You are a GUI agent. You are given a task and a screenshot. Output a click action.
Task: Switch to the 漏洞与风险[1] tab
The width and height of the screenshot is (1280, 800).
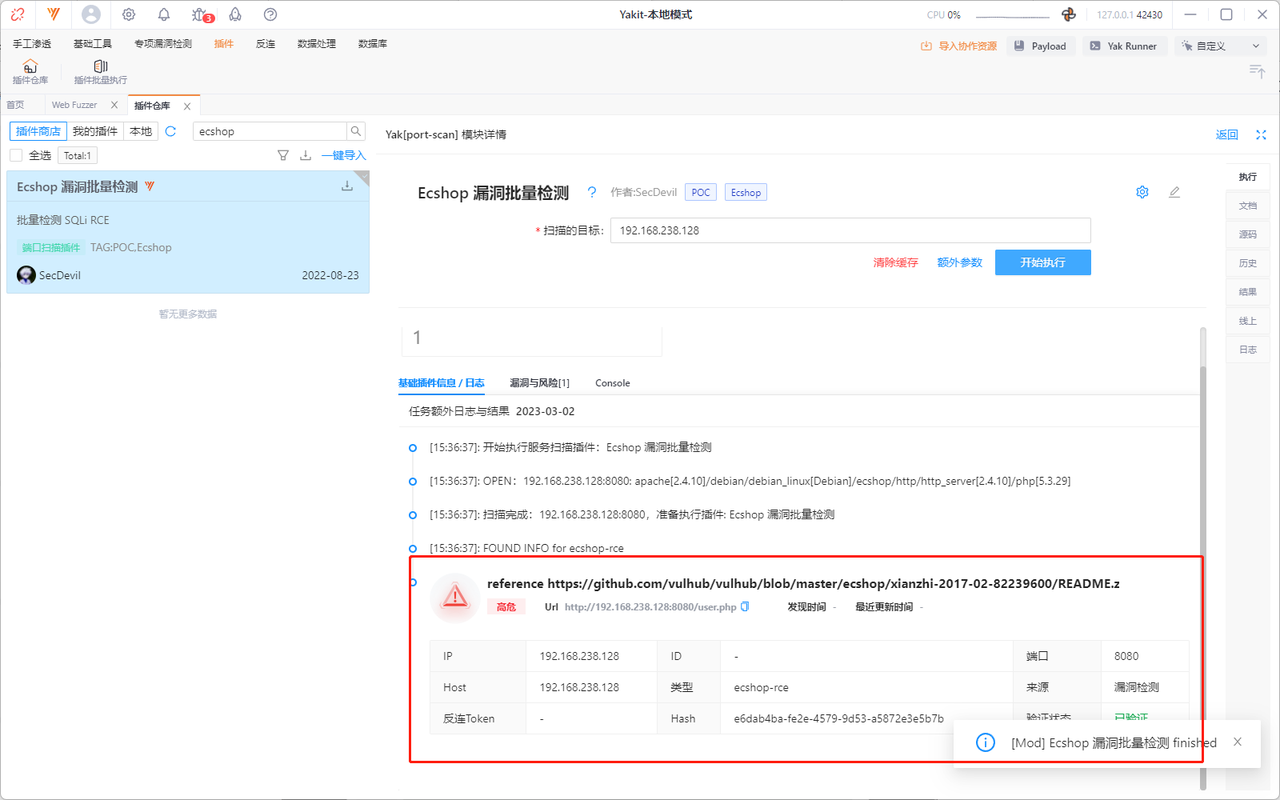coord(540,383)
